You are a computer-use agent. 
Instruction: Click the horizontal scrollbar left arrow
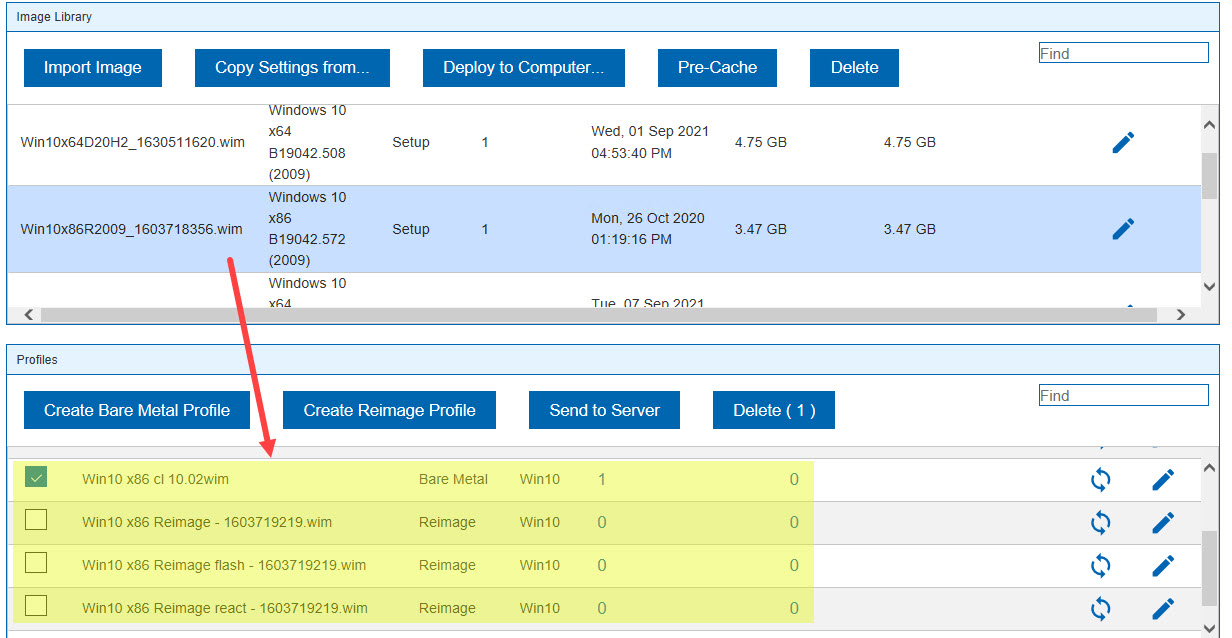tap(28, 314)
